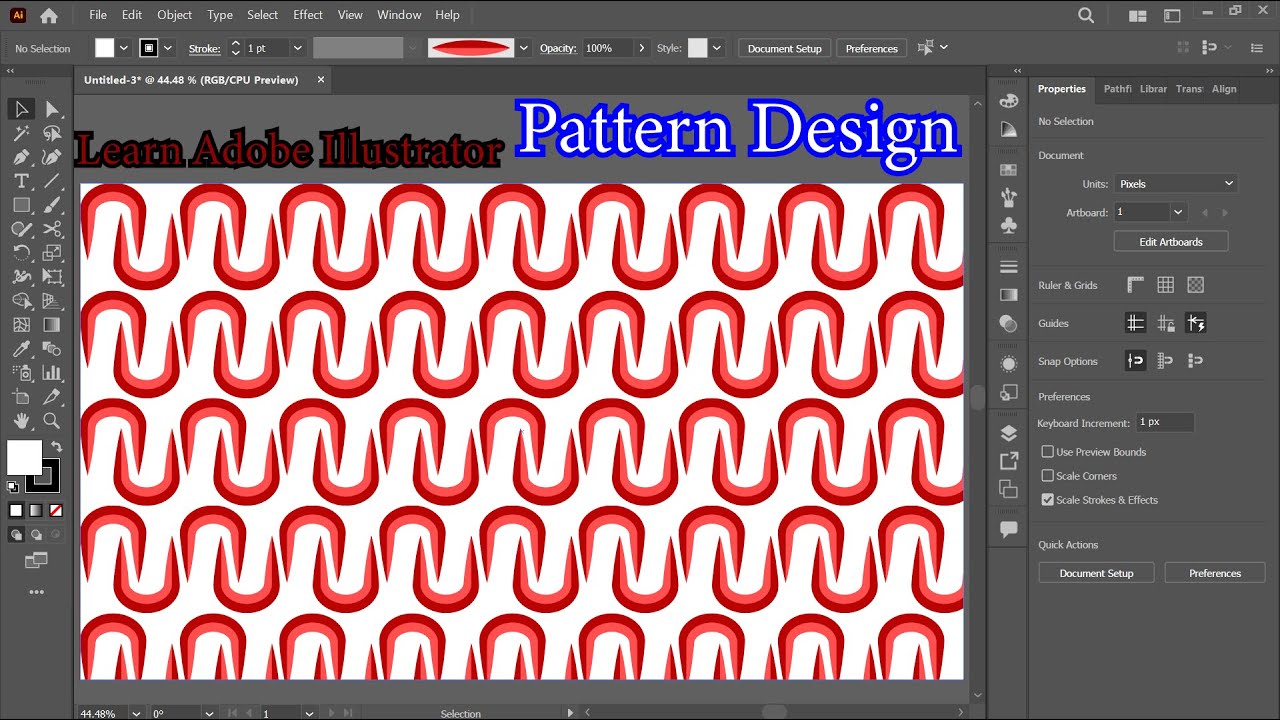Toggle Show Rulers in Ruler & Grids

pos(1135,285)
